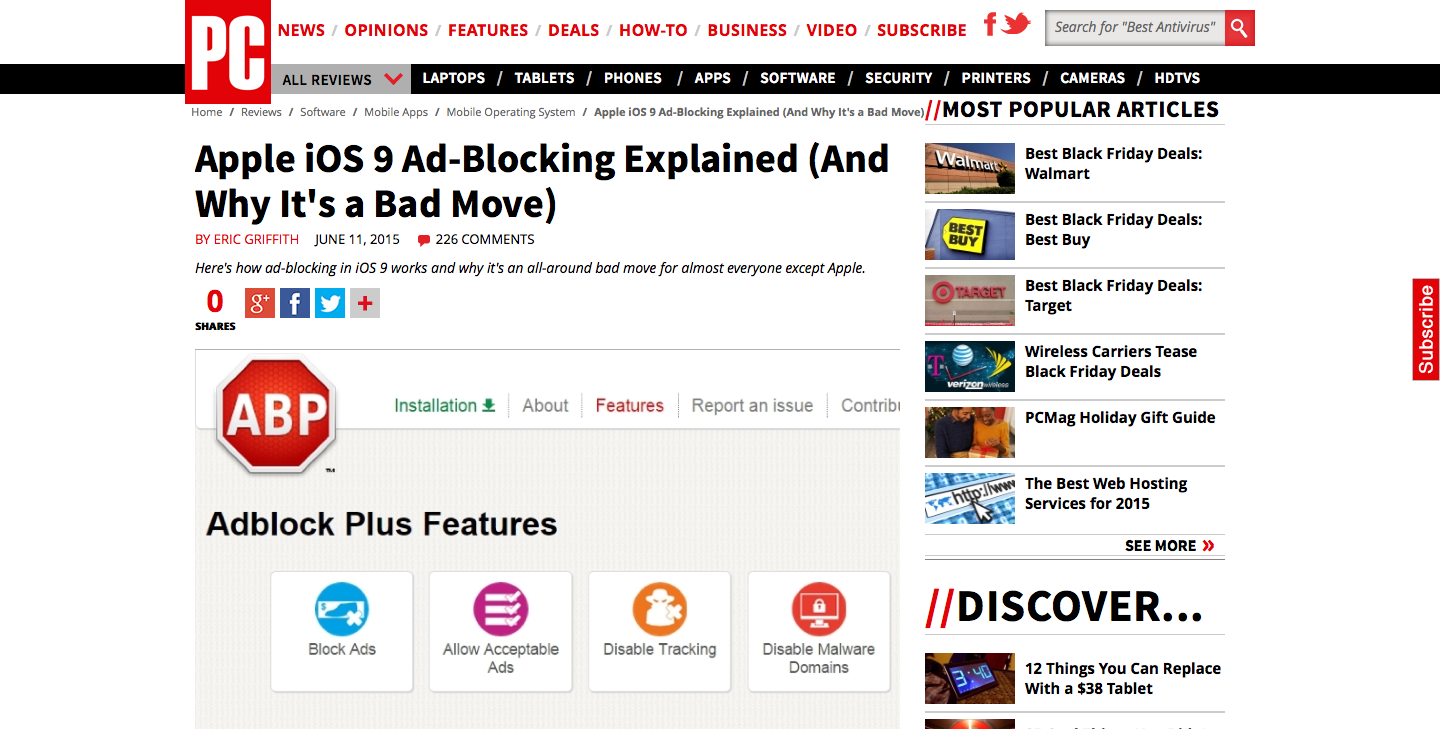Open more sharing options plus icon

(x=365, y=303)
